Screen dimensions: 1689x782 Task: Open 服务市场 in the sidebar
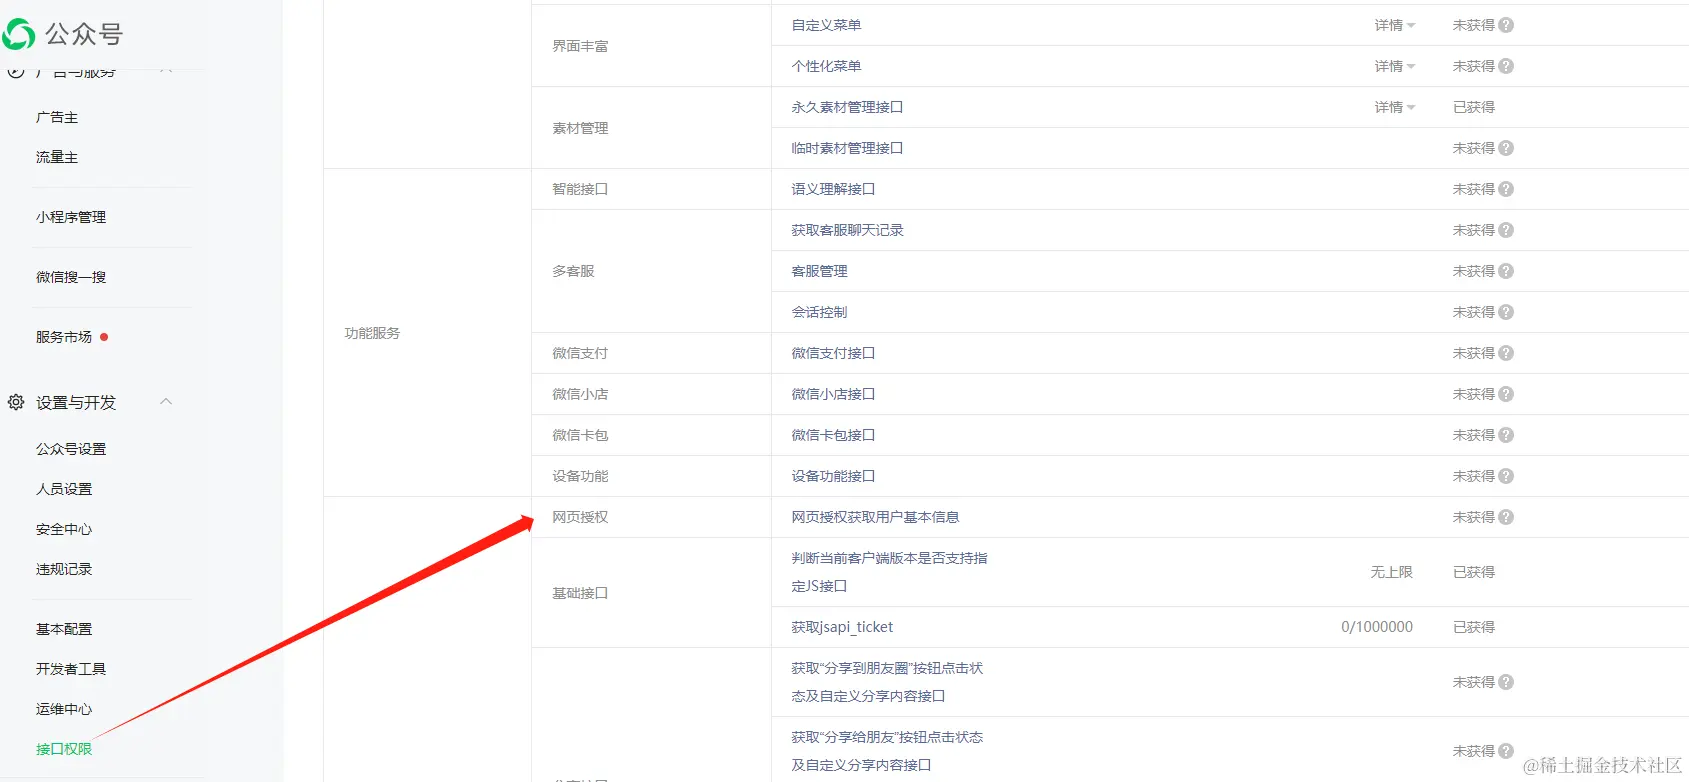pyautogui.click(x=64, y=337)
